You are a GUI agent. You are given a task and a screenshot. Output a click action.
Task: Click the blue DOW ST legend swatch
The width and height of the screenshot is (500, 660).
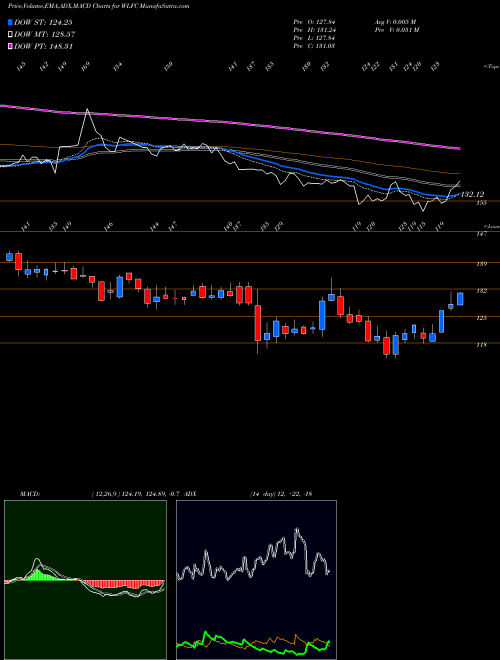[x=11, y=22]
